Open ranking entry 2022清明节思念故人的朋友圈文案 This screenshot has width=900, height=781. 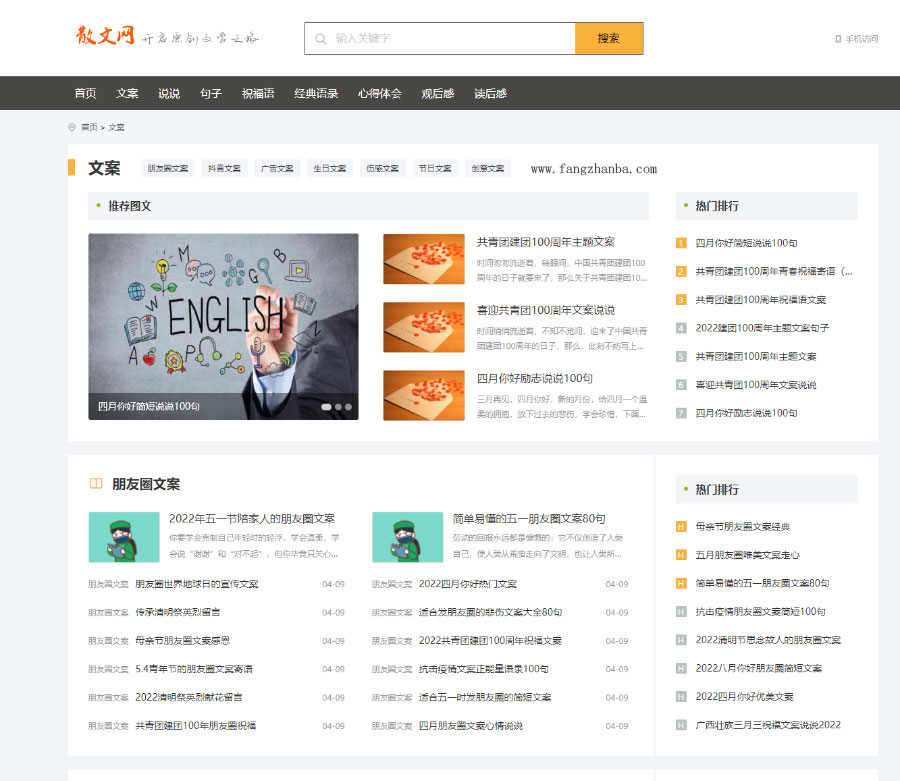[768, 640]
